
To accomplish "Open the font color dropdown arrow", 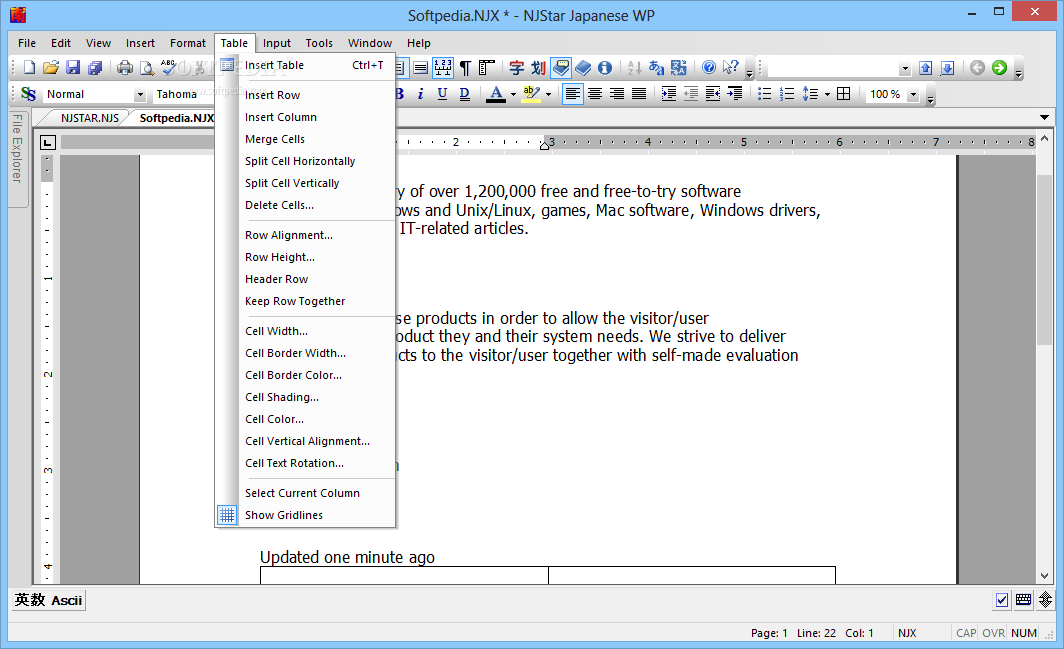I will point(513,94).
